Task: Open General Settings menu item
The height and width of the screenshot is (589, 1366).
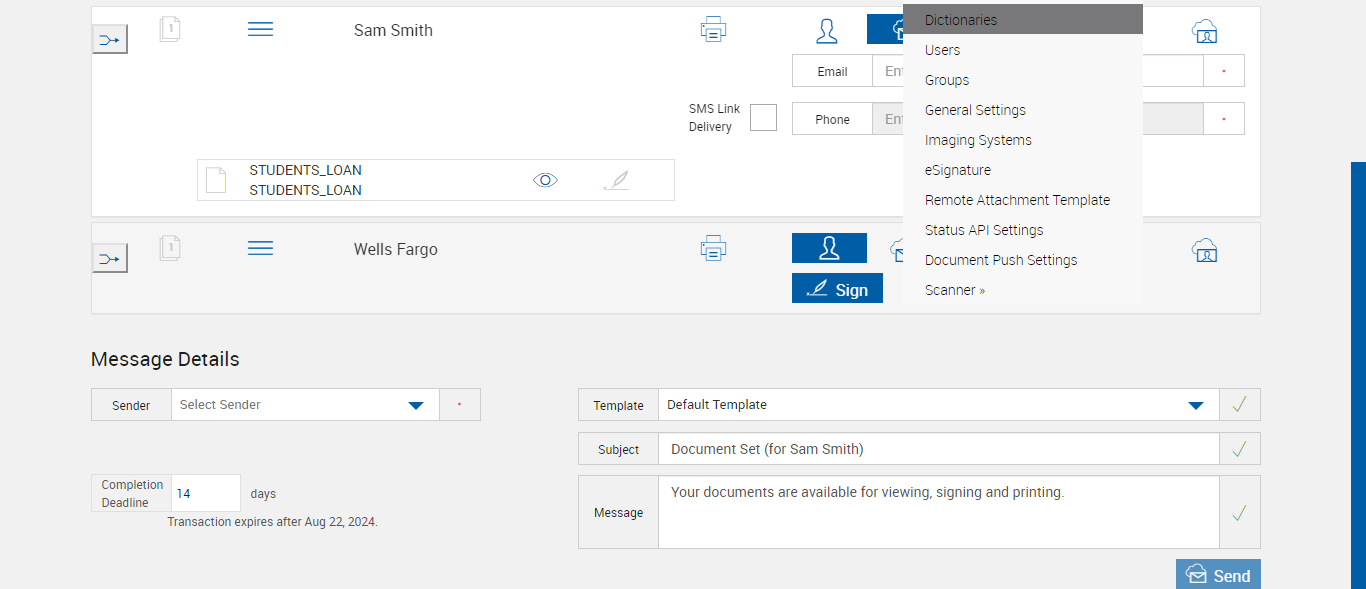Action: click(x=975, y=110)
